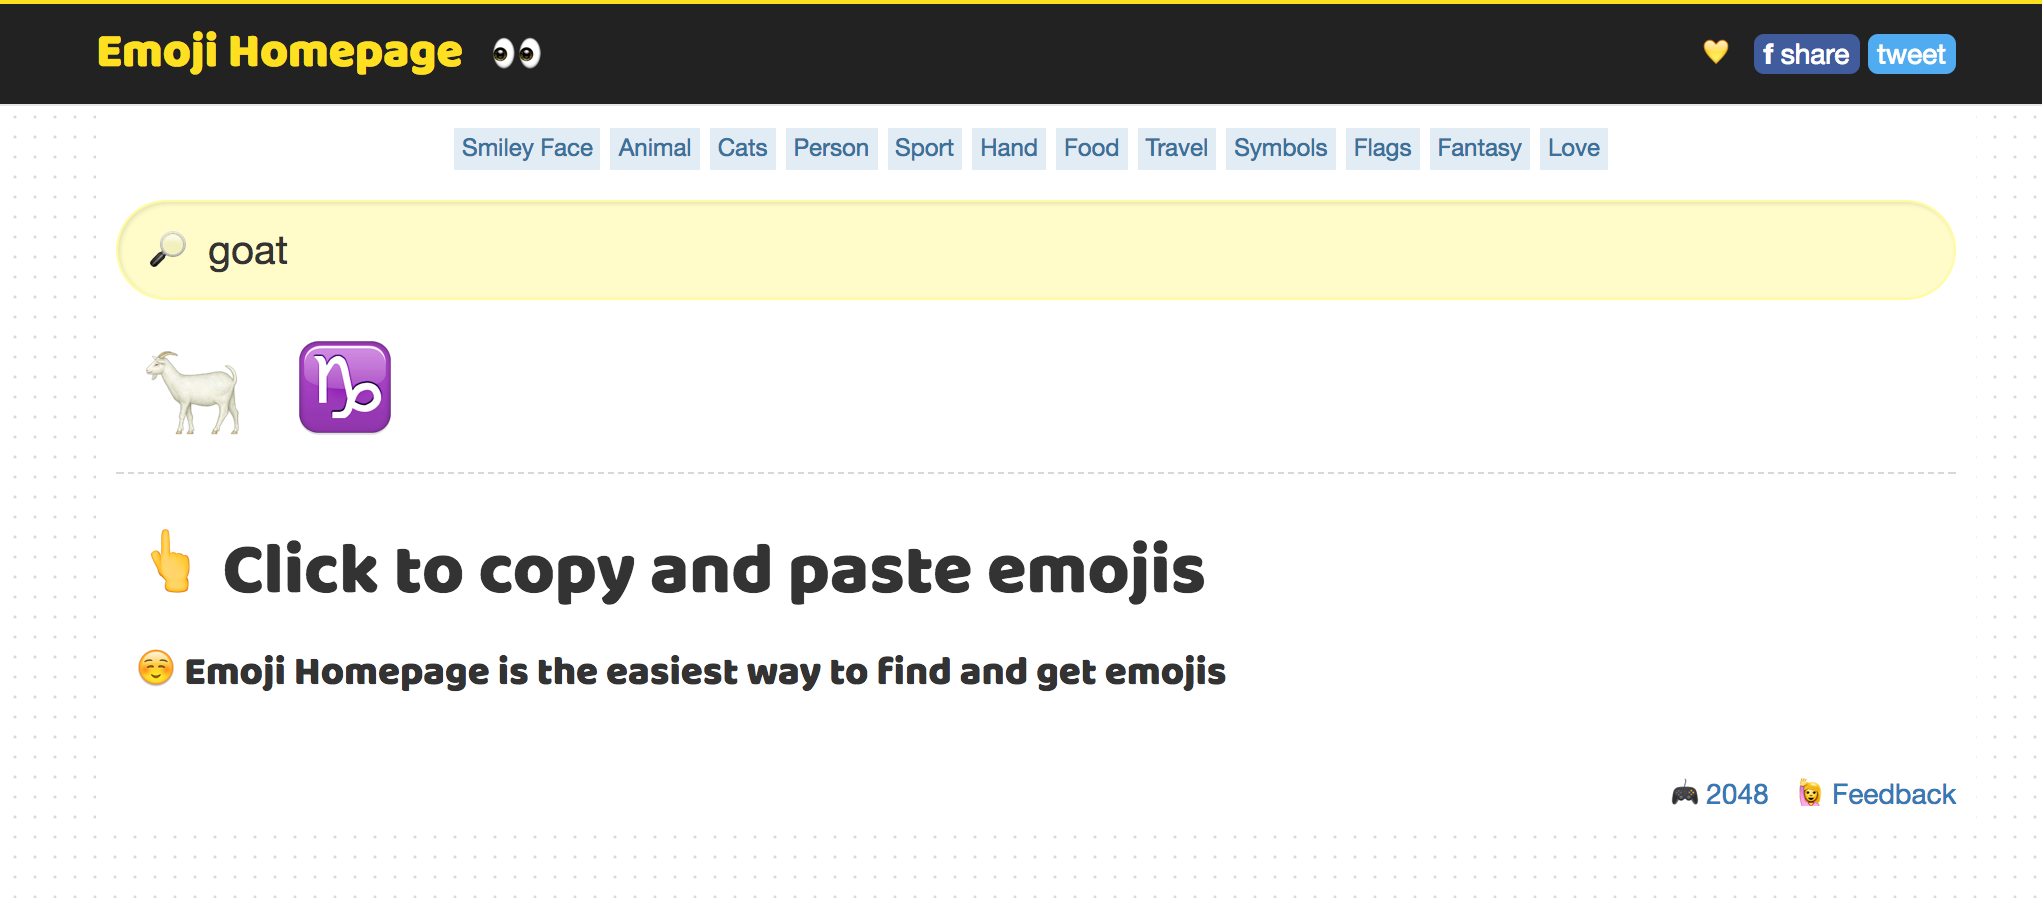Screen dimensions: 2042x898
Task: Click the eyes emoji in header
Action: click(517, 53)
